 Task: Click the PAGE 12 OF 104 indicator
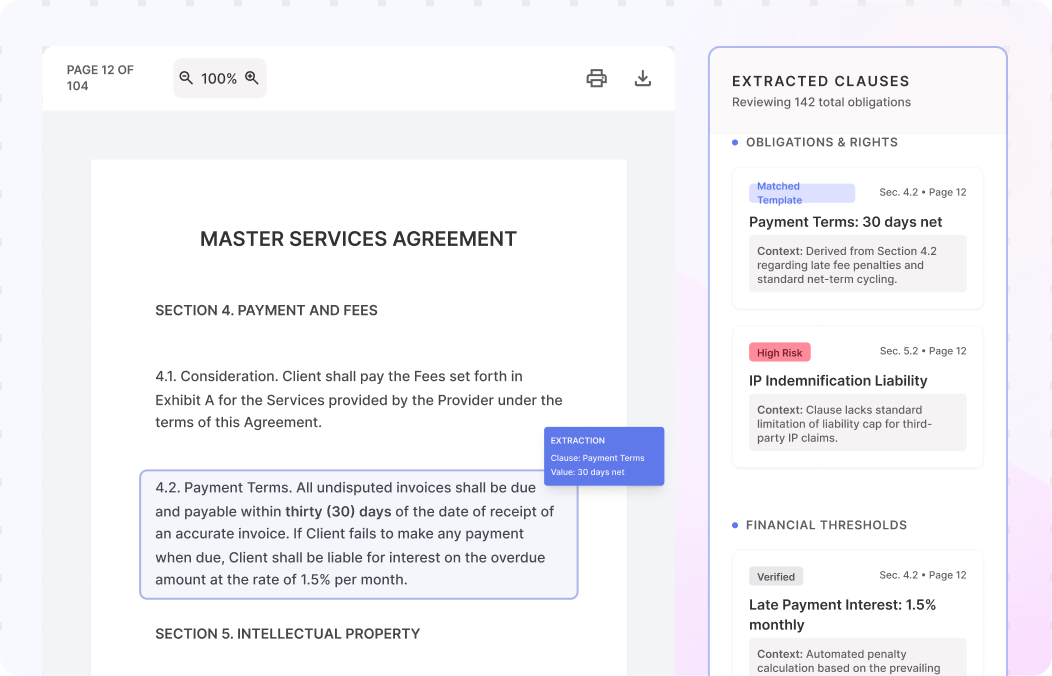[x=100, y=78]
